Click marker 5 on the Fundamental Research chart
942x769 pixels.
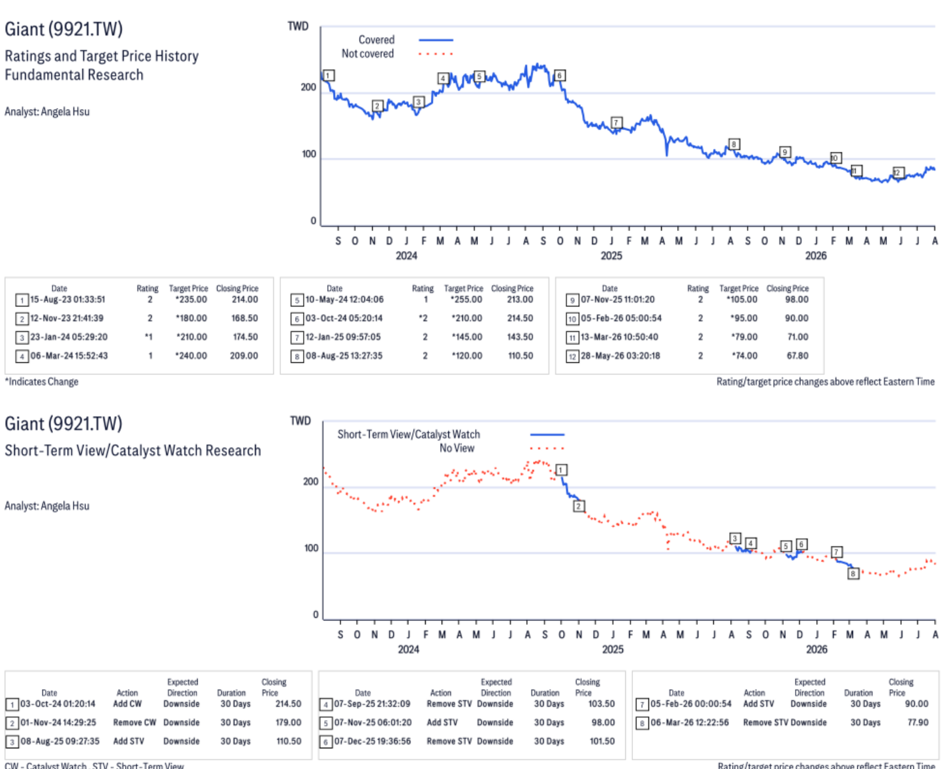(x=479, y=76)
